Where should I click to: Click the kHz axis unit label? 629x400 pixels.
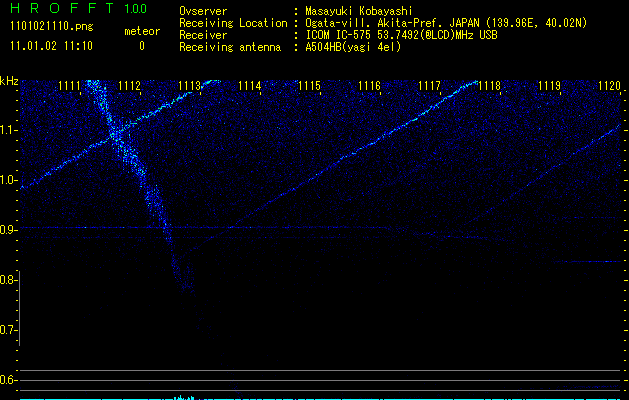click(x=9, y=81)
